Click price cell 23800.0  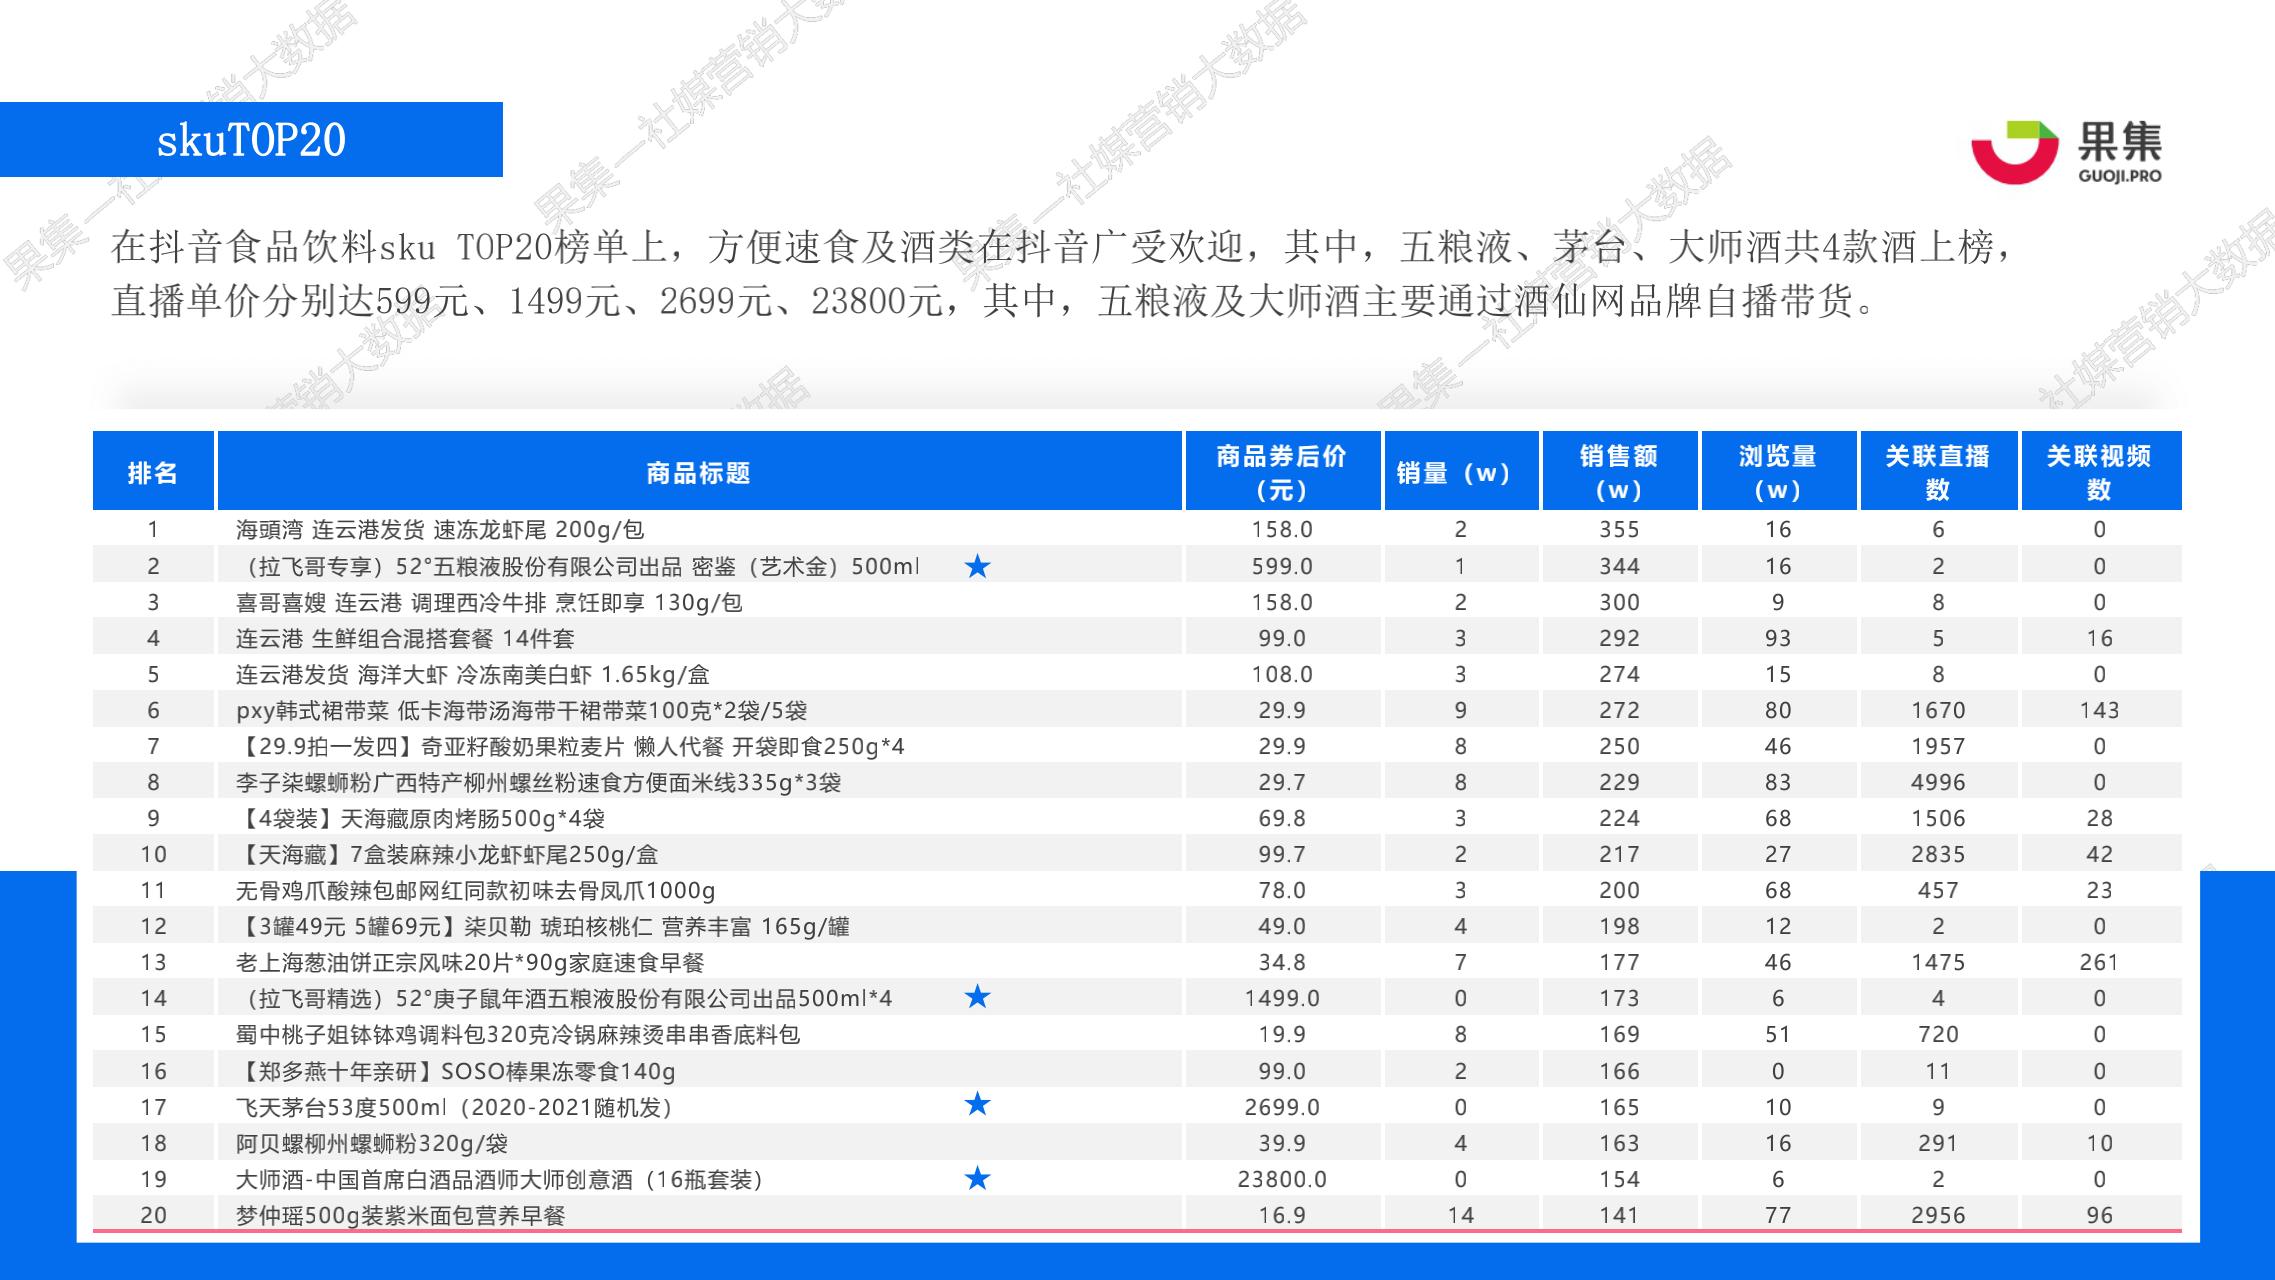1282,1180
